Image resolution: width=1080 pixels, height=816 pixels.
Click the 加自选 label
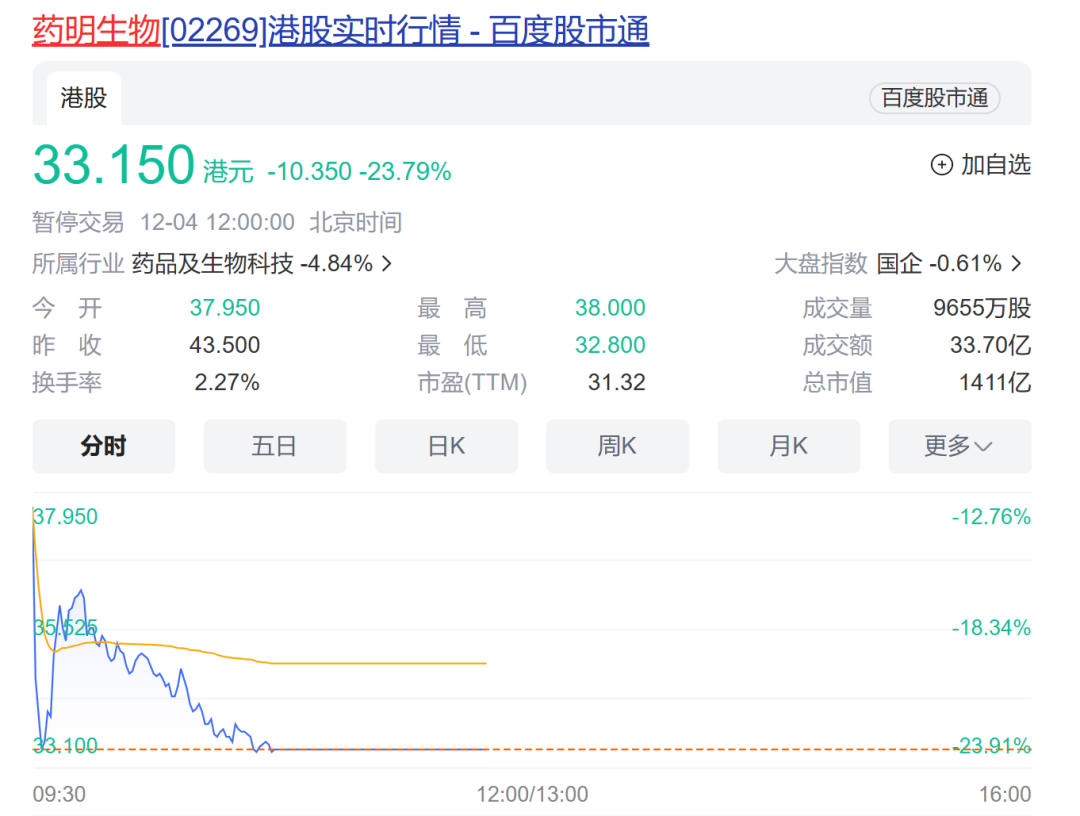pyautogui.click(x=995, y=165)
